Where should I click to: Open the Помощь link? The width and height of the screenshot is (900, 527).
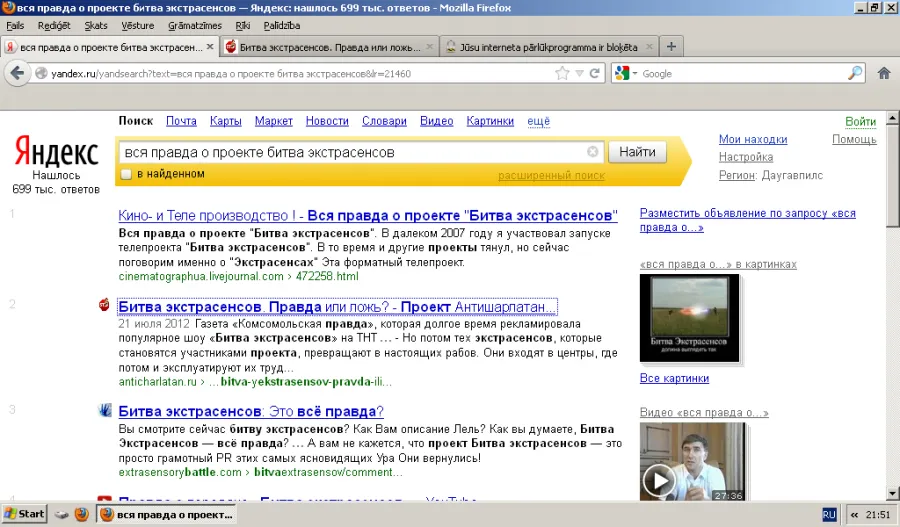coord(854,139)
